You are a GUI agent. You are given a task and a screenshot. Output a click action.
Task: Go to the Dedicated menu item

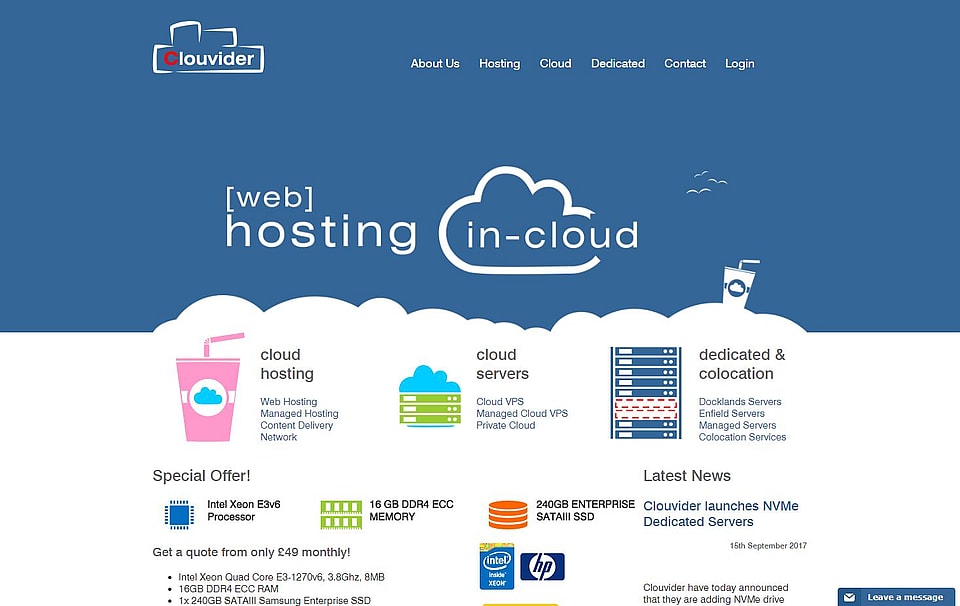[618, 64]
